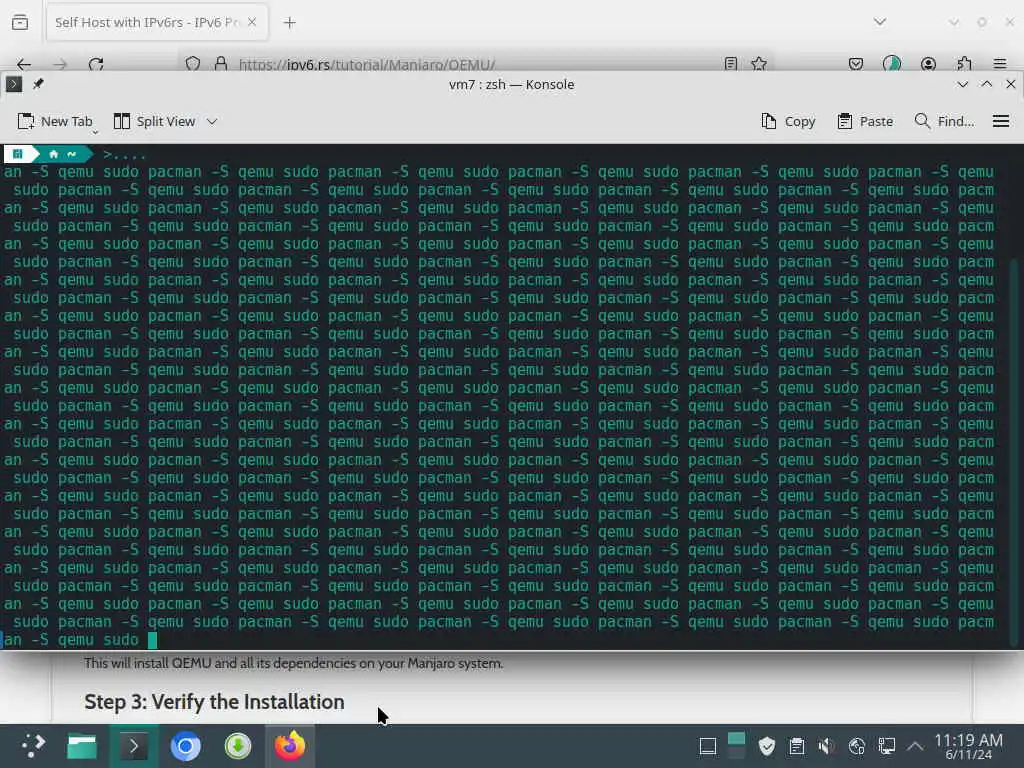Copy selection with the Copy button
The image size is (1024, 768).
788,121
